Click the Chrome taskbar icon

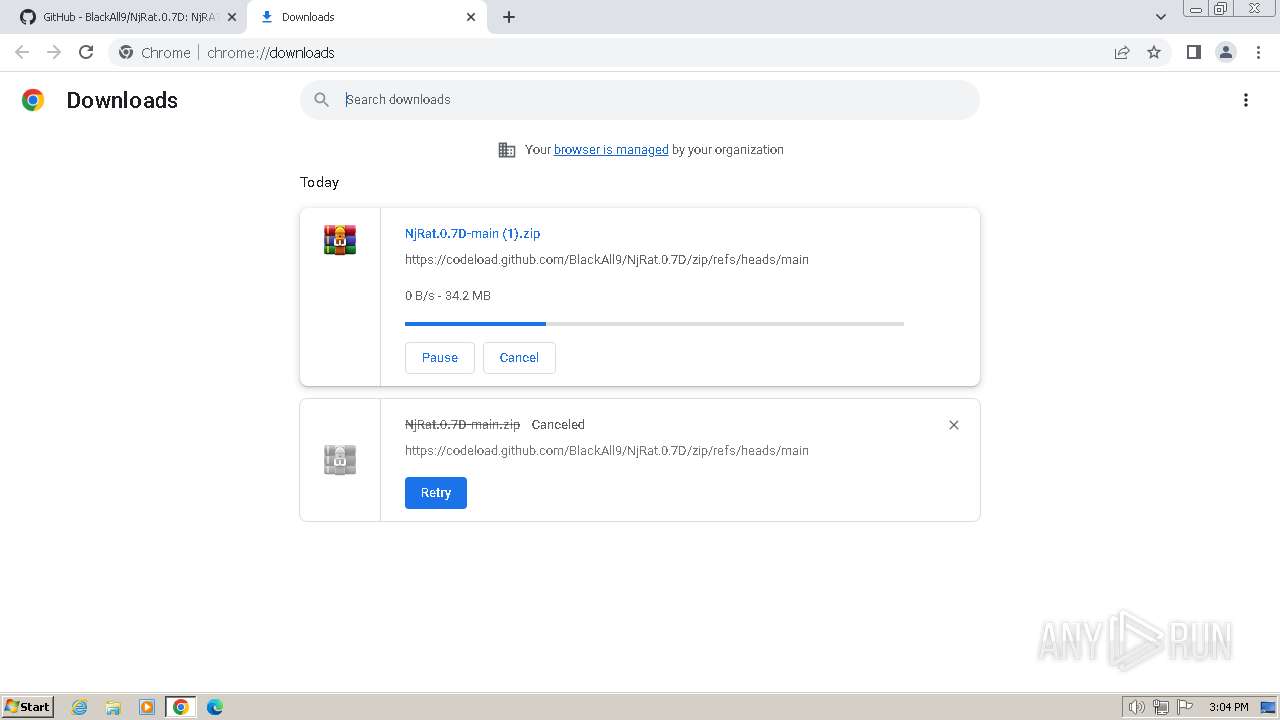click(x=181, y=707)
